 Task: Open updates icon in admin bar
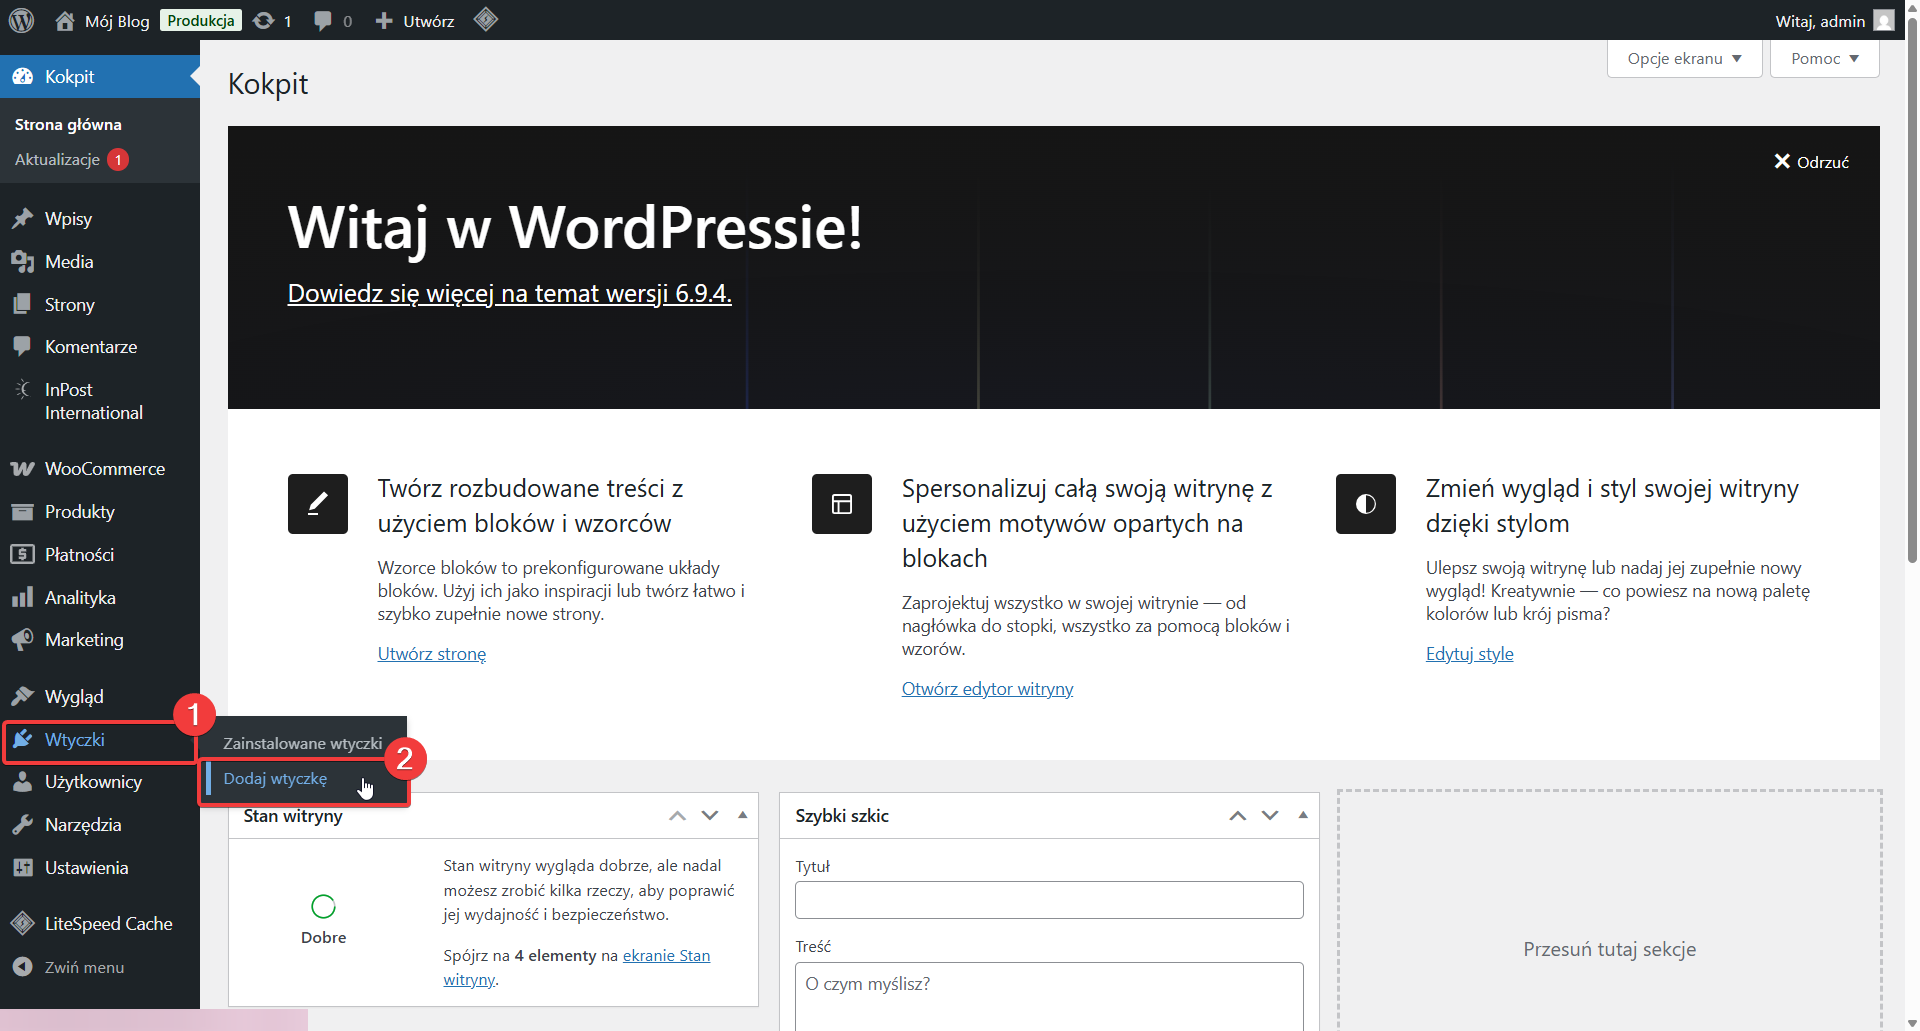[264, 21]
